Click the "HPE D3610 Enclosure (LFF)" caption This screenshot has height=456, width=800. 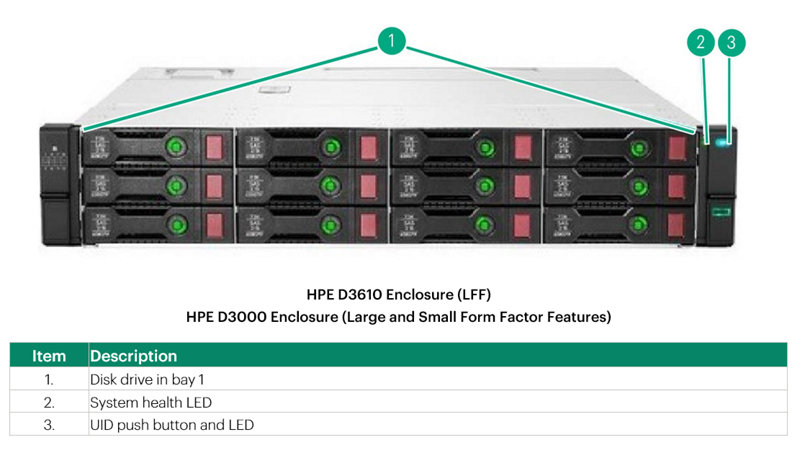(398, 295)
